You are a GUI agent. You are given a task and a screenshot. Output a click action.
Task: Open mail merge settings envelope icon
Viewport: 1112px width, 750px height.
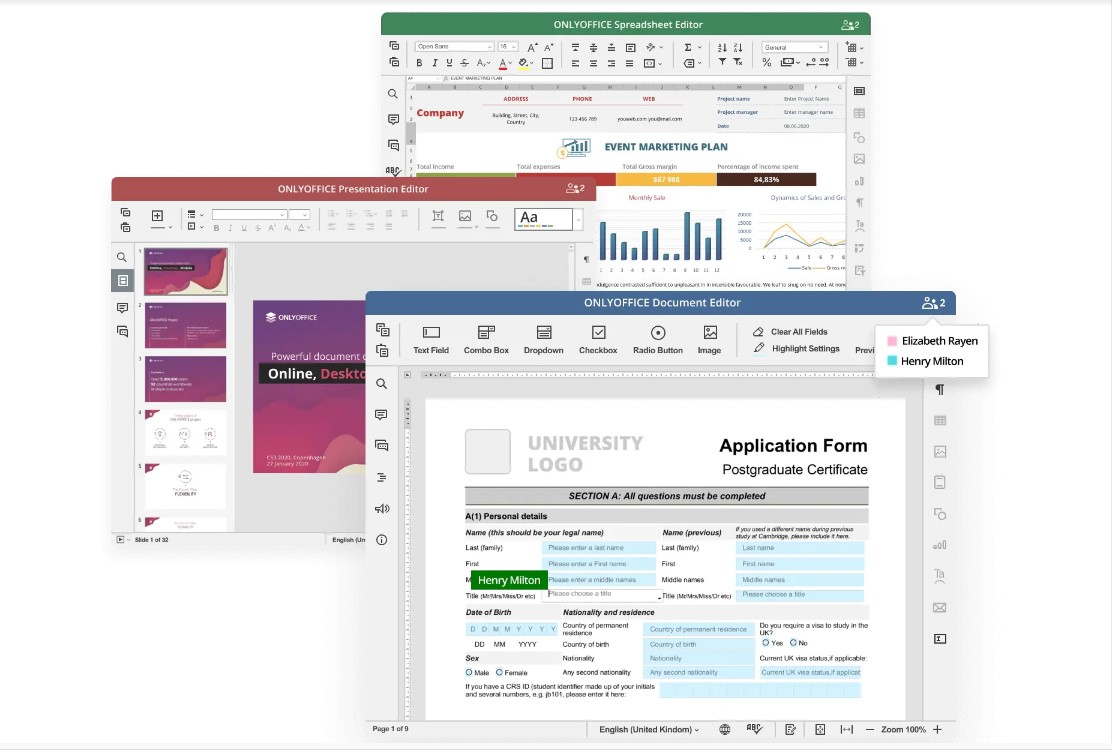tap(940, 608)
